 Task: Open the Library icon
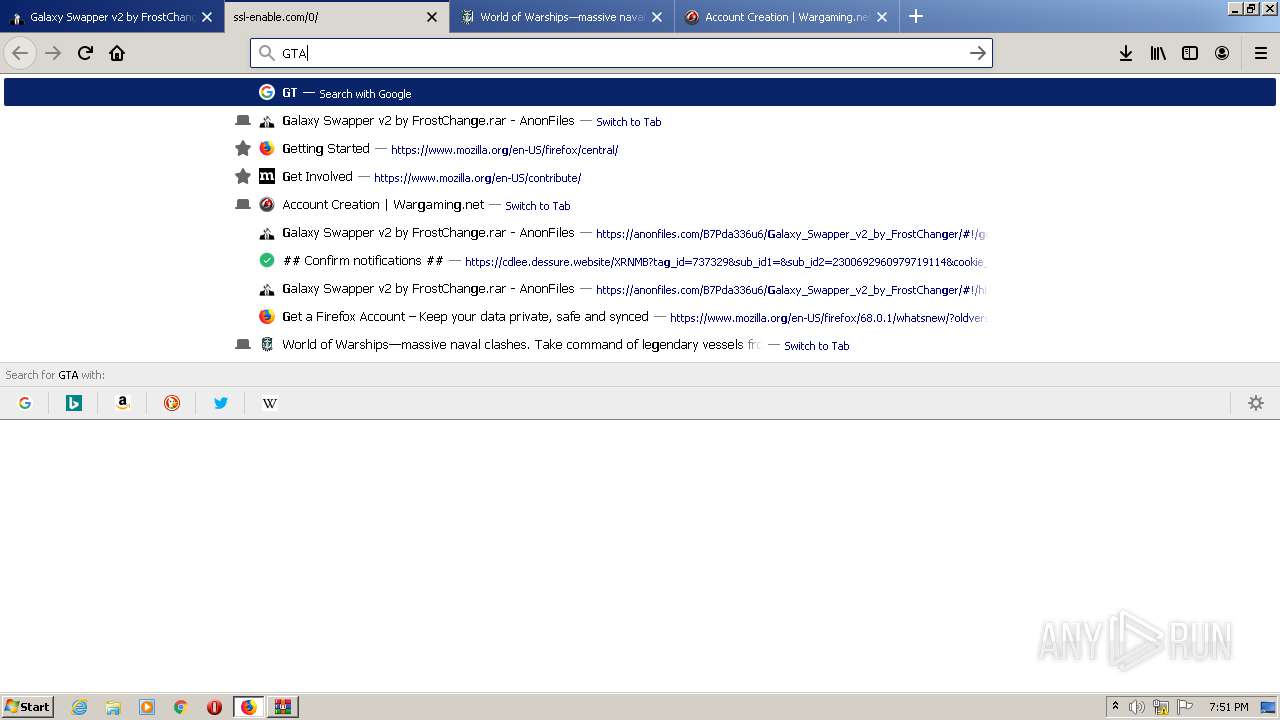pyautogui.click(x=1158, y=53)
